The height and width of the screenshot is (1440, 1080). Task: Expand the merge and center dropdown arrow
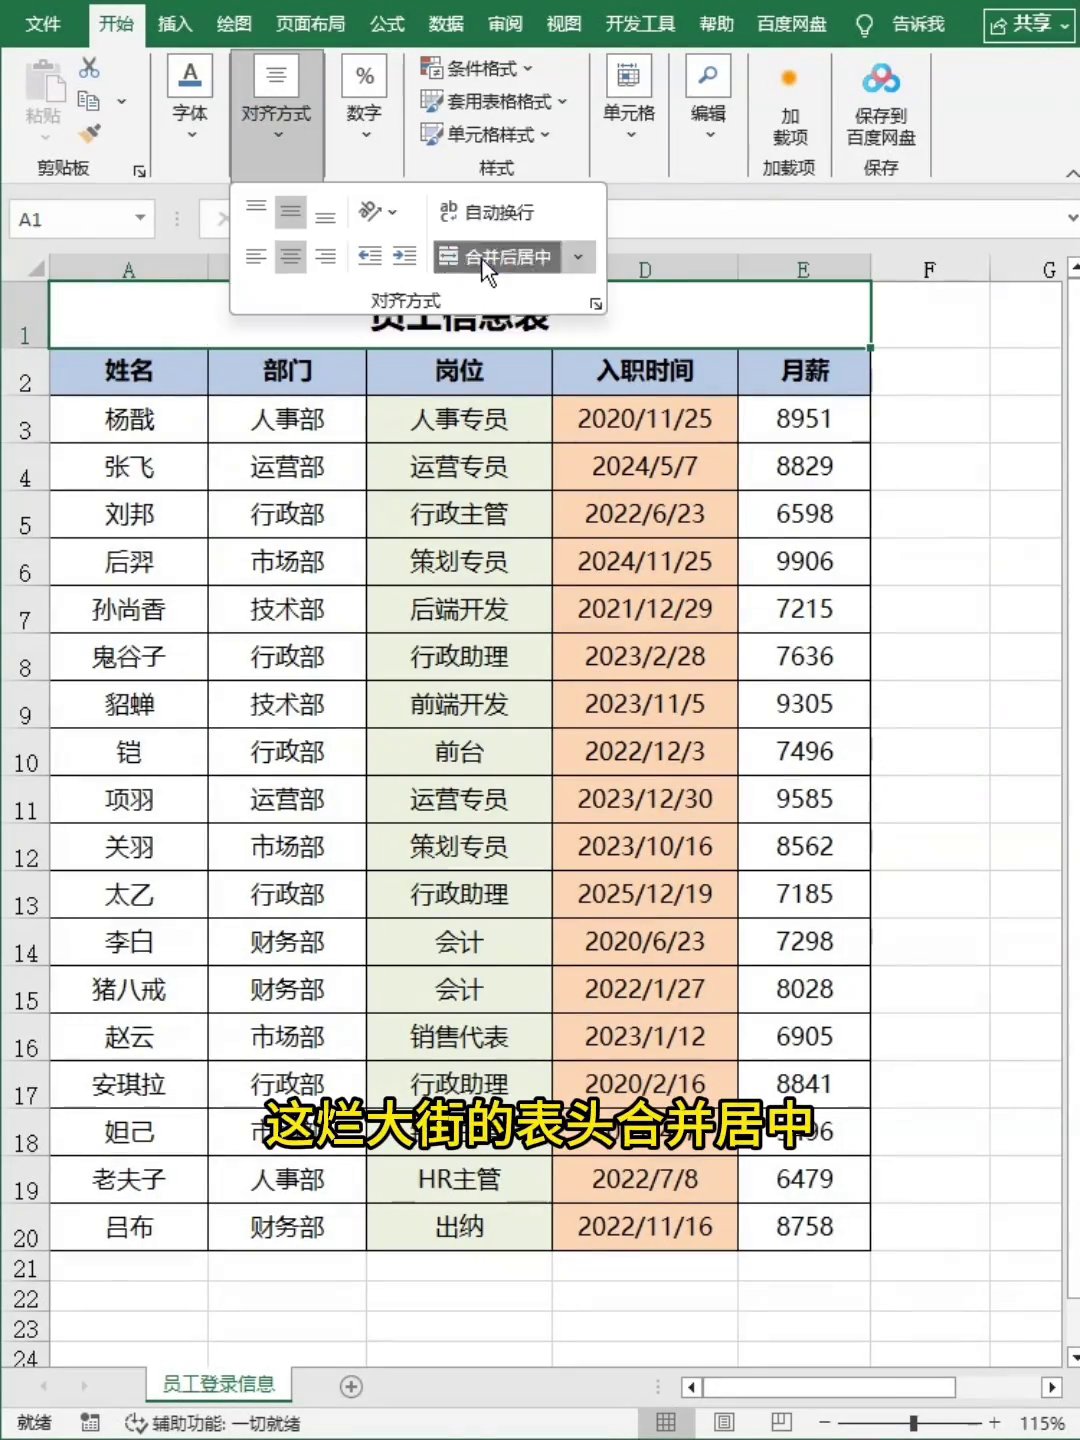(578, 257)
